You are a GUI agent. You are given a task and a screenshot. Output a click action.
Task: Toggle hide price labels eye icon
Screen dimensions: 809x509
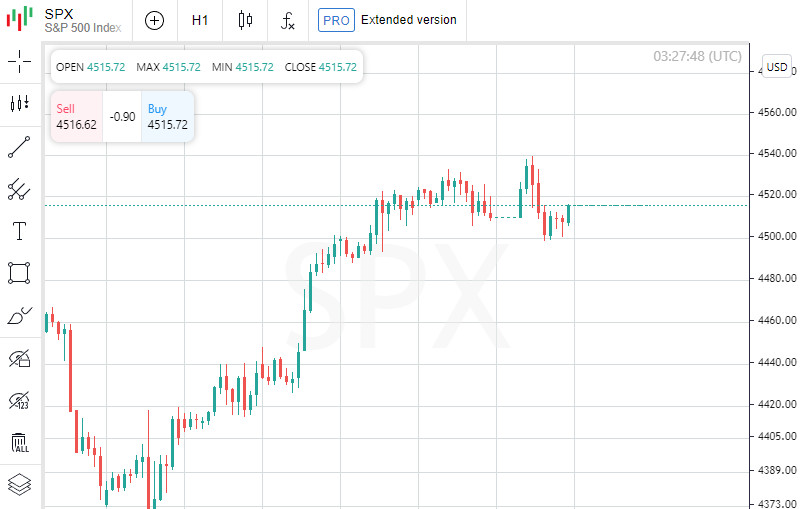click(x=19, y=401)
